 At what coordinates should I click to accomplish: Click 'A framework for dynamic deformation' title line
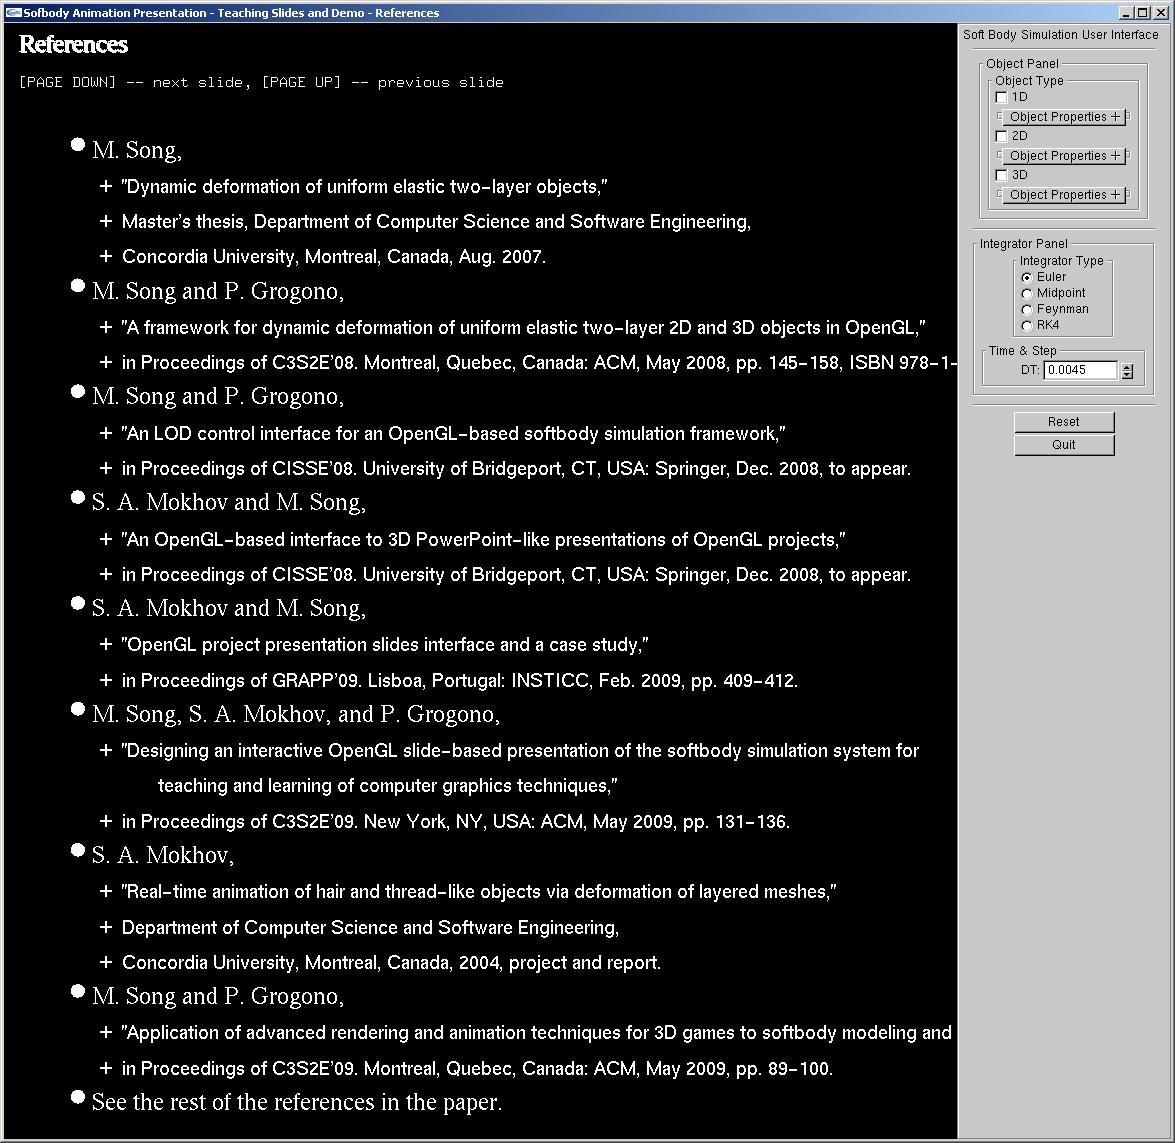524,328
